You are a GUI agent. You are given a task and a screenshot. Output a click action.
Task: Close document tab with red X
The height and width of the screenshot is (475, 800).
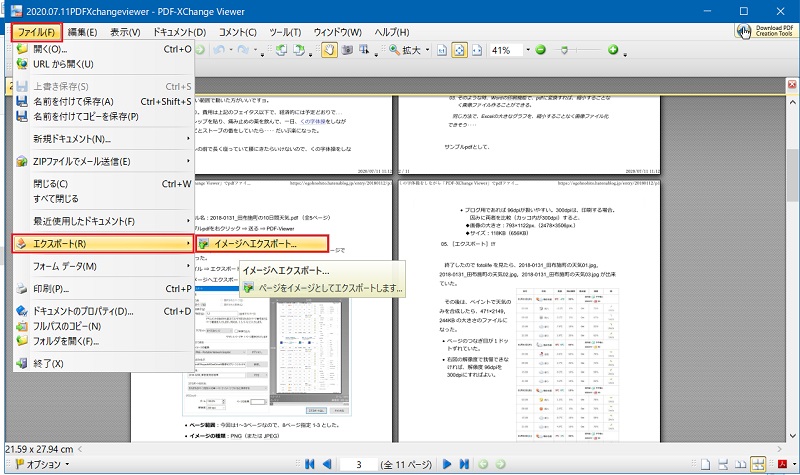[792, 85]
